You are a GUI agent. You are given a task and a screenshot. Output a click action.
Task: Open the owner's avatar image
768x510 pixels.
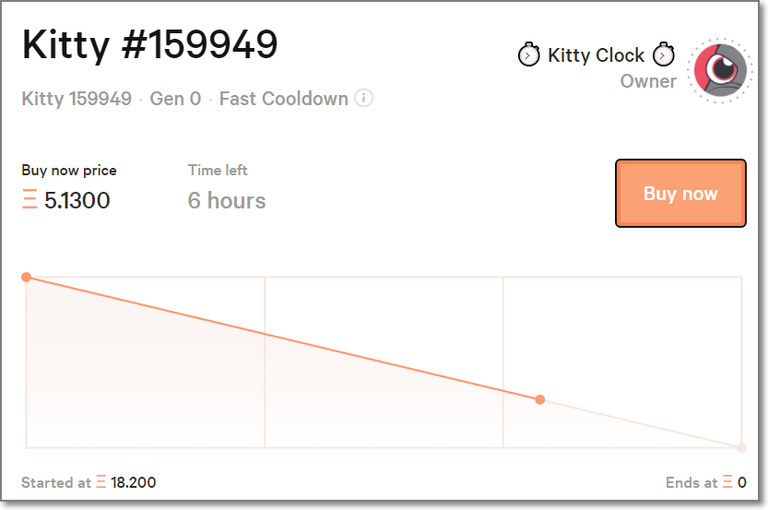pyautogui.click(x=720, y=69)
